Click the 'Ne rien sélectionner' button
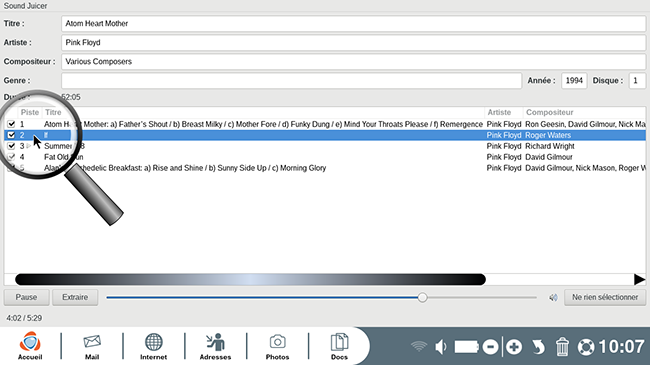The height and width of the screenshot is (365, 650). 605,297
